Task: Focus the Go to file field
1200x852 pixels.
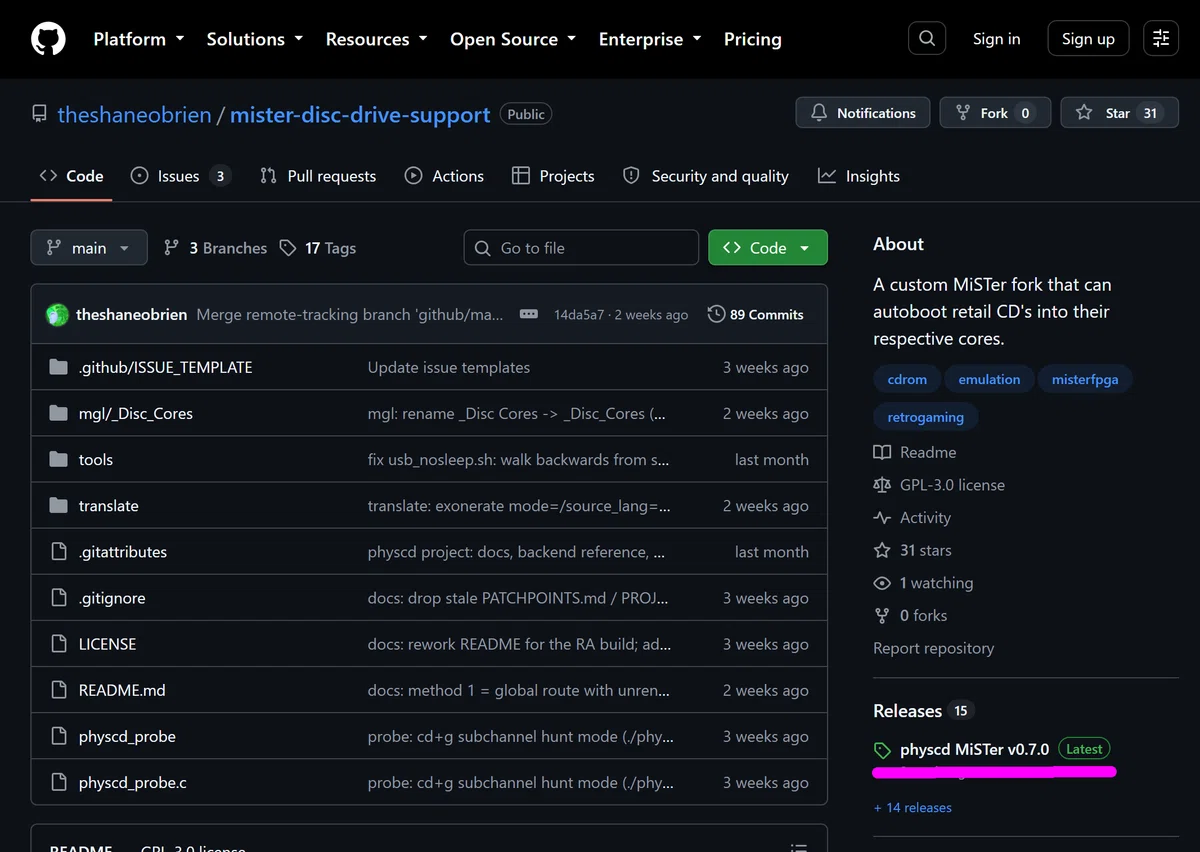Action: (x=581, y=247)
